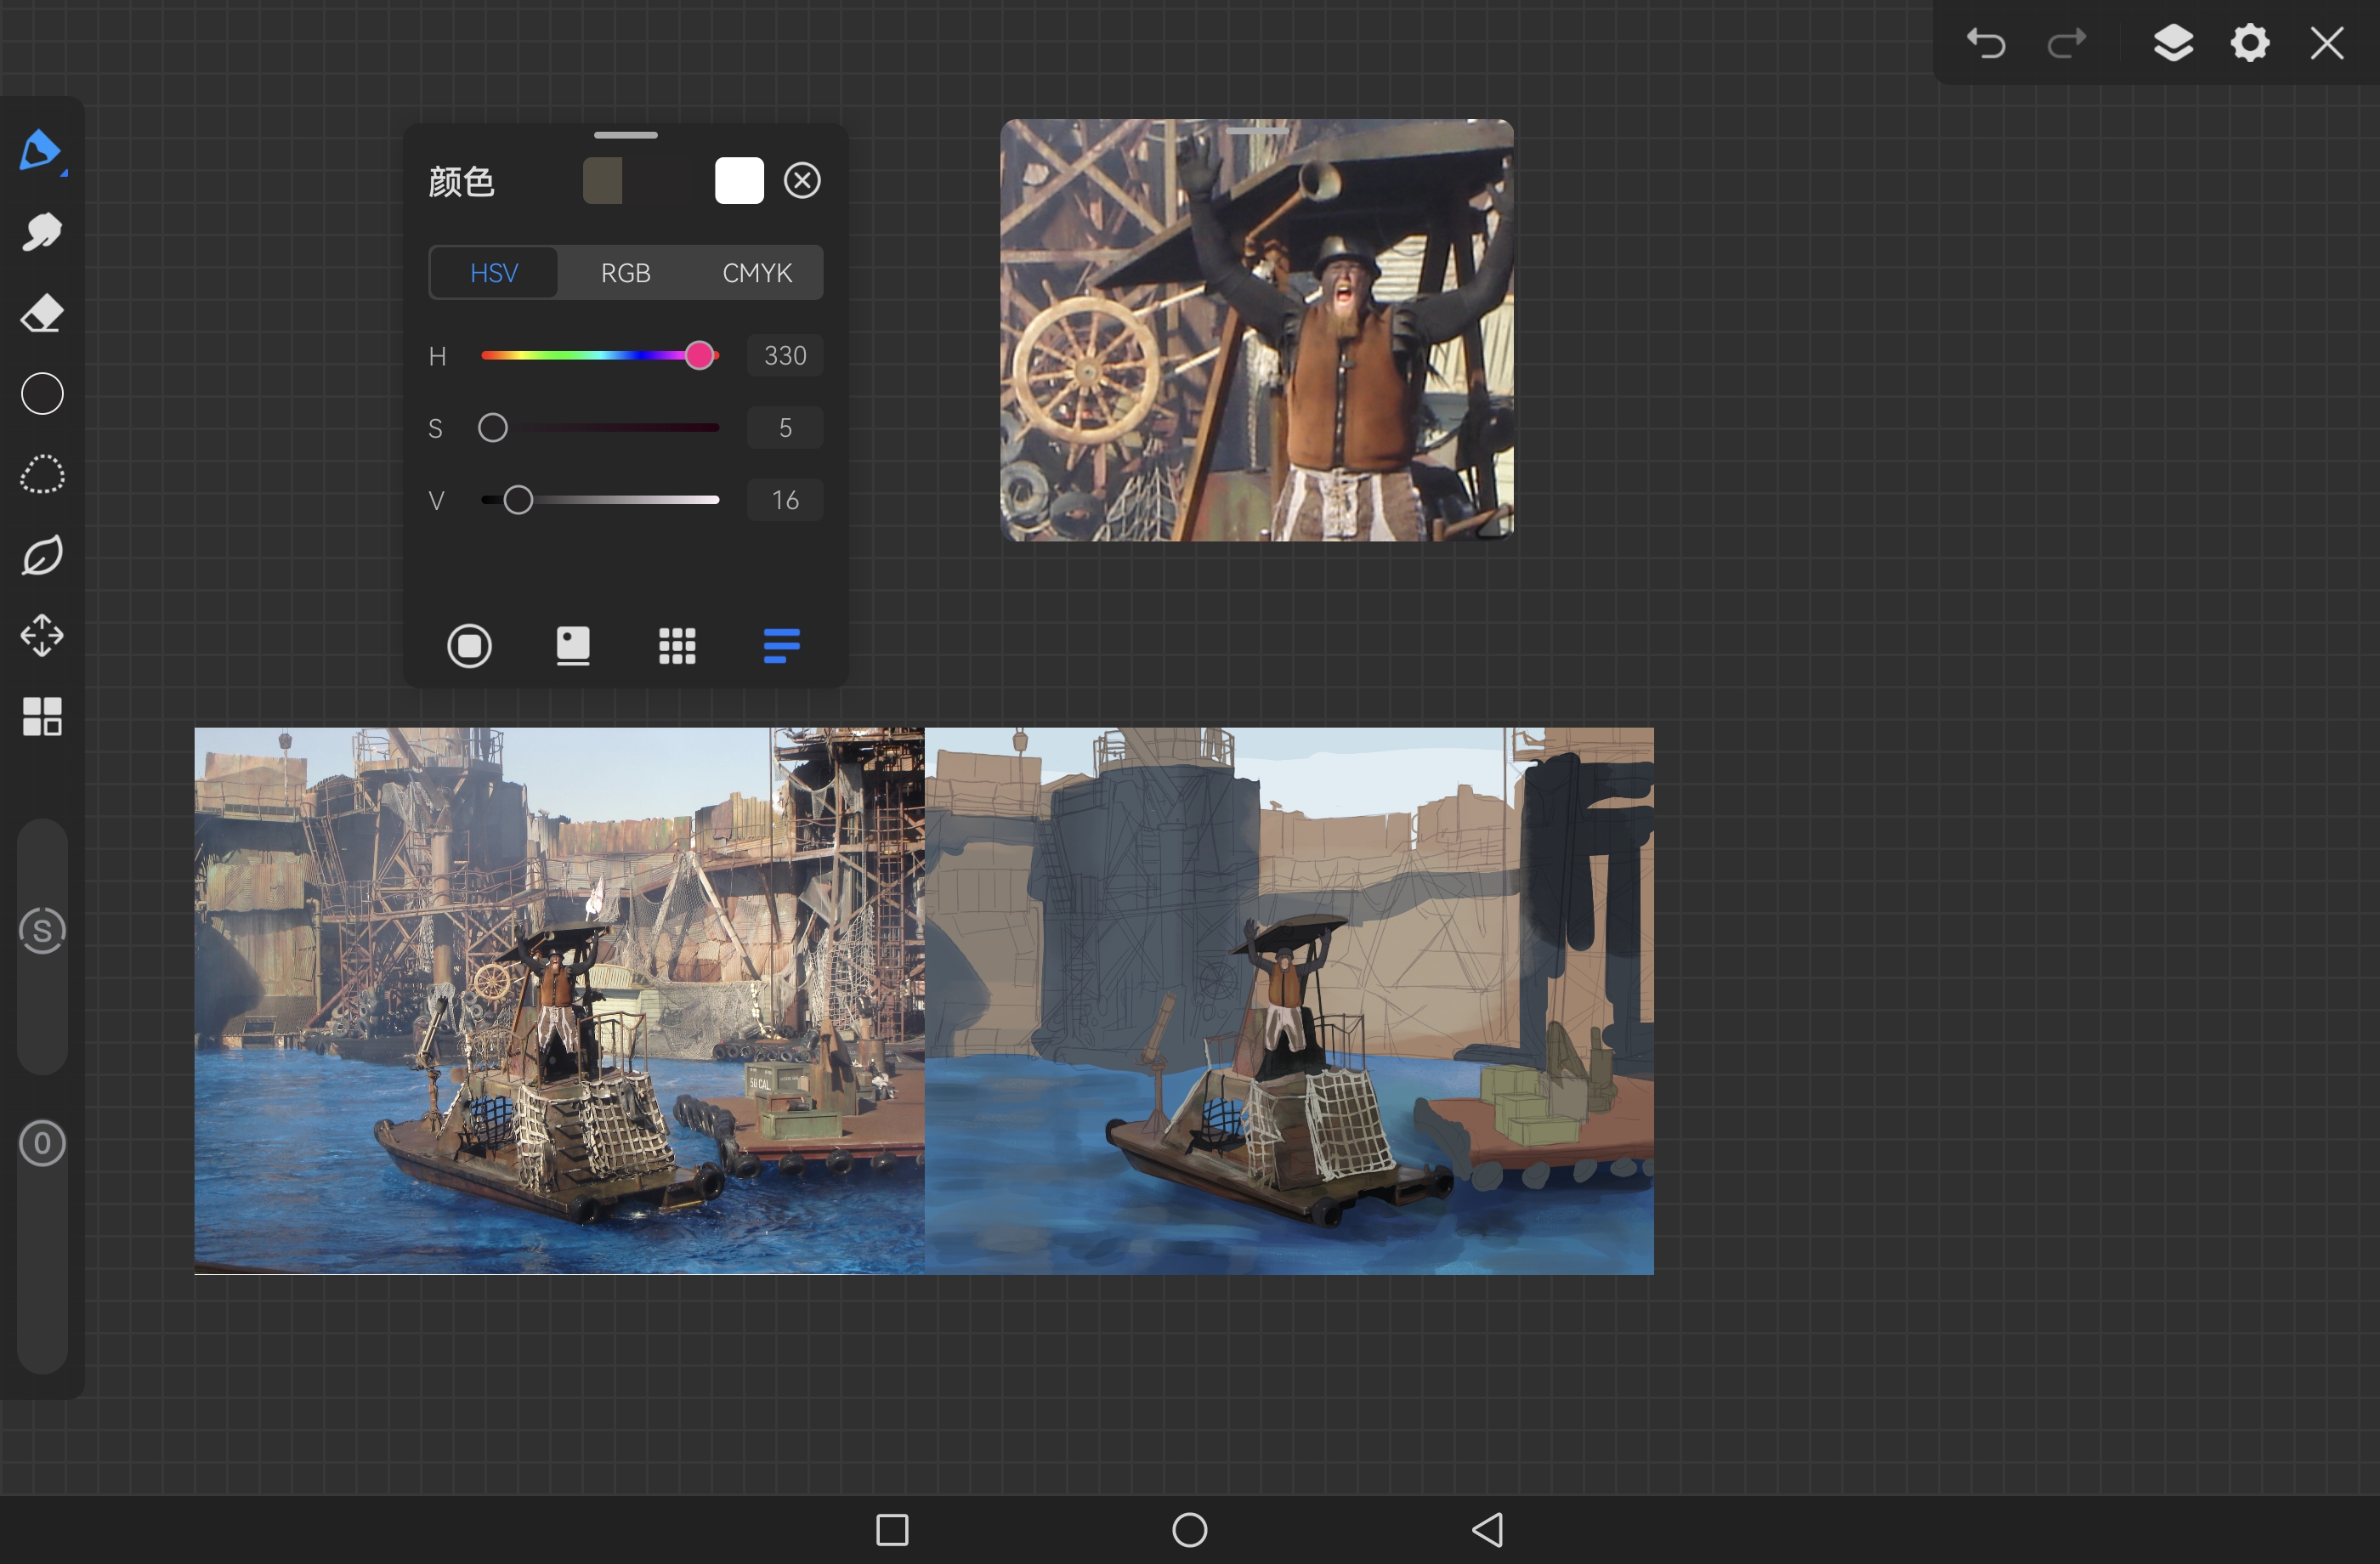Tap the Android home circle button
This screenshot has height=1564, width=2380.
1189,1530
